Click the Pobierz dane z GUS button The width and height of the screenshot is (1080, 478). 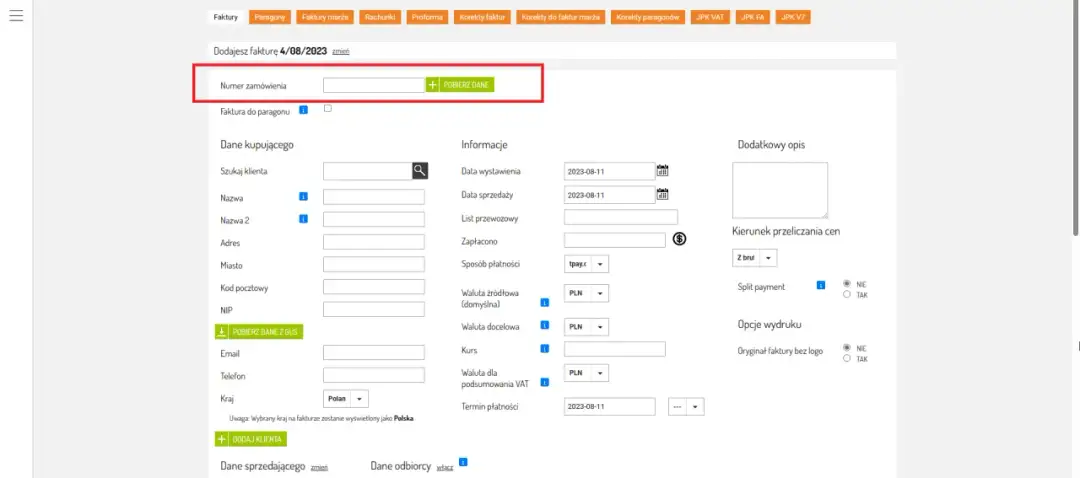pyautogui.click(x=258, y=332)
